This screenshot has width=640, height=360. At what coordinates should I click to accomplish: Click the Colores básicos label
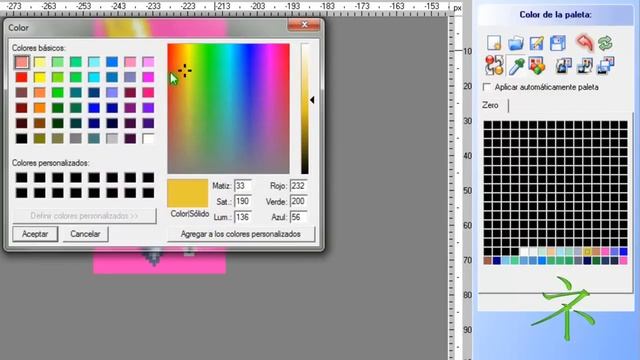coord(39,48)
